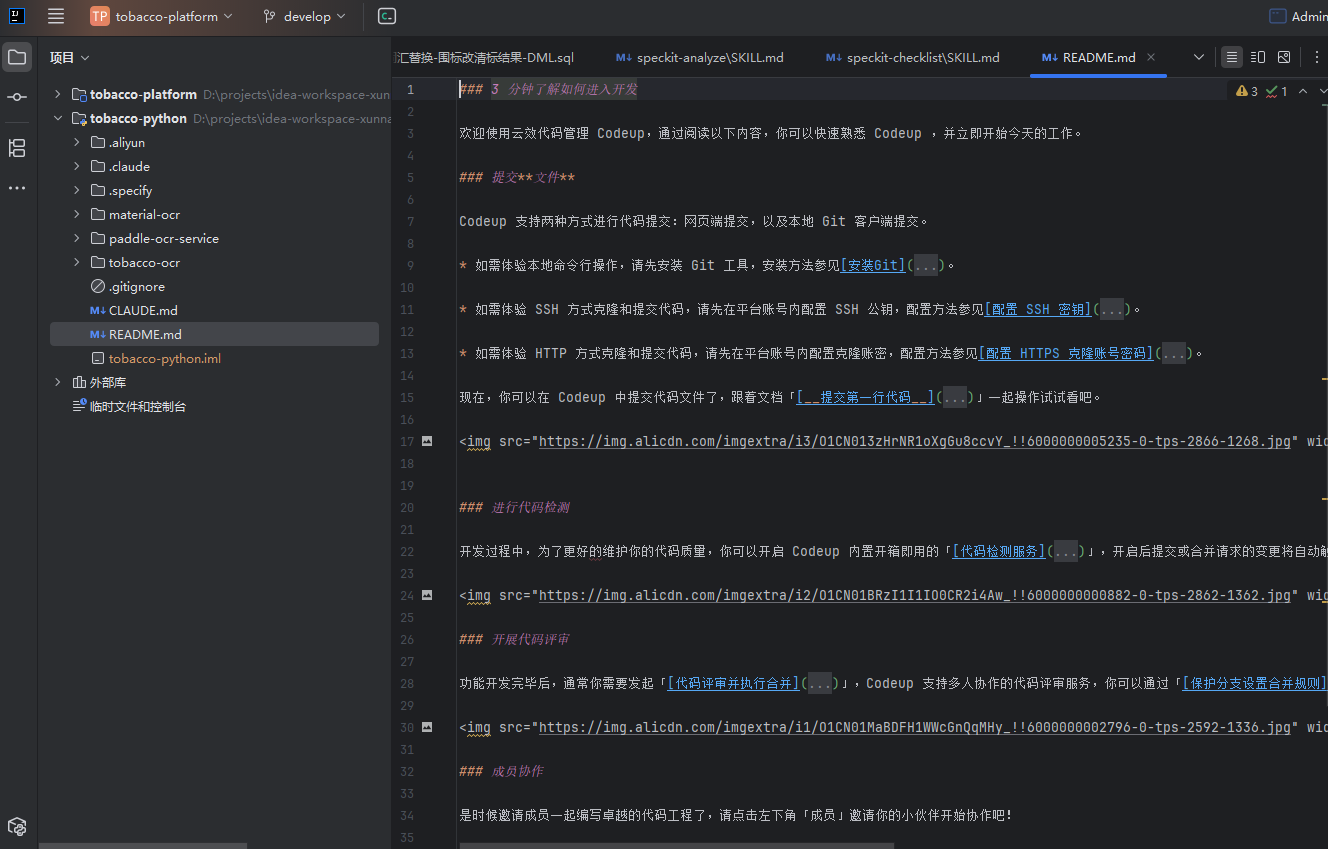The width and height of the screenshot is (1328, 849).
Task: Expand the folded link URL on line 13
Action: coord(1174,353)
